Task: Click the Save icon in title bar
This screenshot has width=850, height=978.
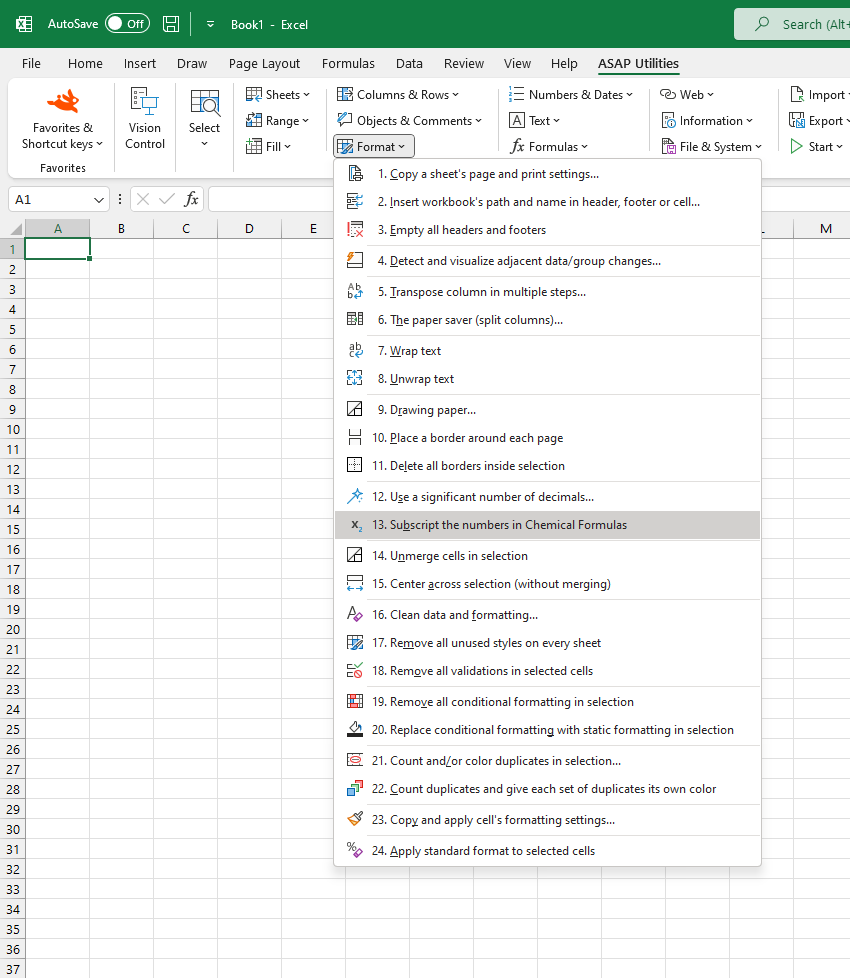Action: [171, 24]
